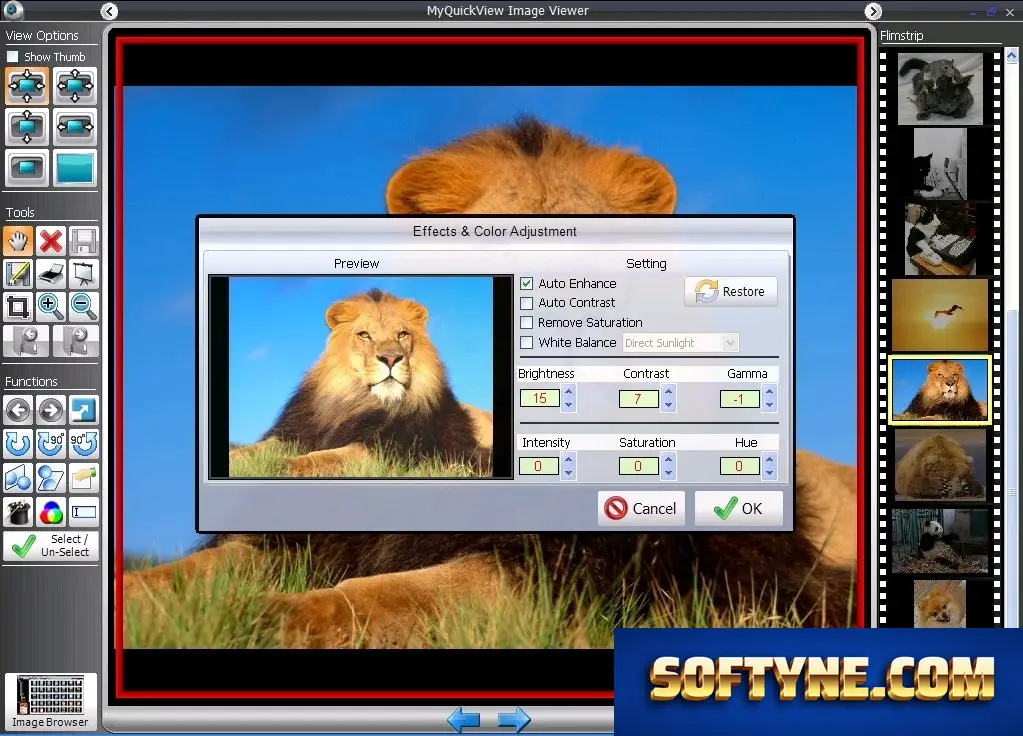
Task: Decrease Gamma with the down arrow
Action: (x=769, y=405)
